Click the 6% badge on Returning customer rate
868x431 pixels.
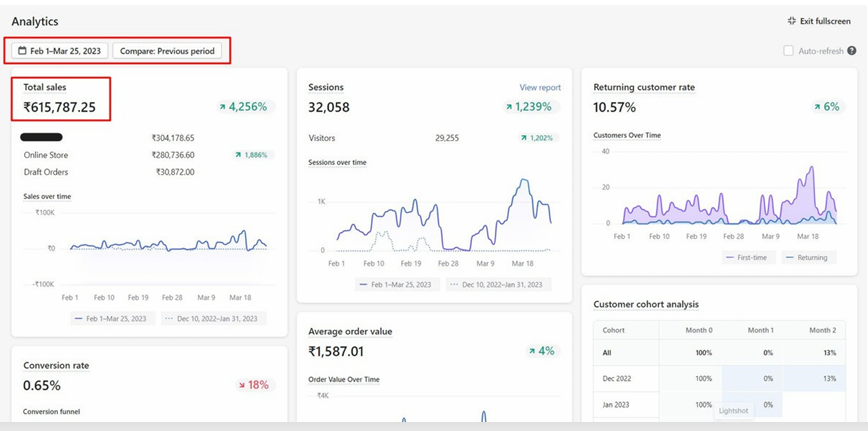pos(825,107)
